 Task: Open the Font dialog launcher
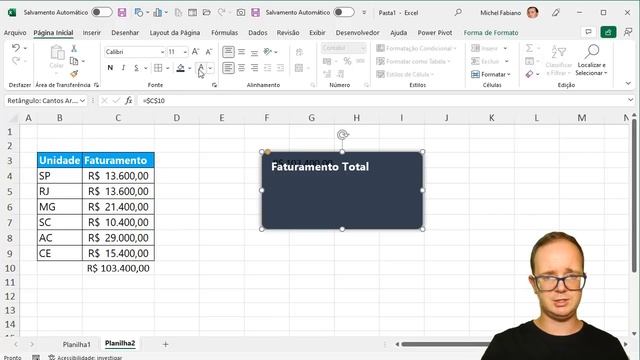click(x=214, y=85)
